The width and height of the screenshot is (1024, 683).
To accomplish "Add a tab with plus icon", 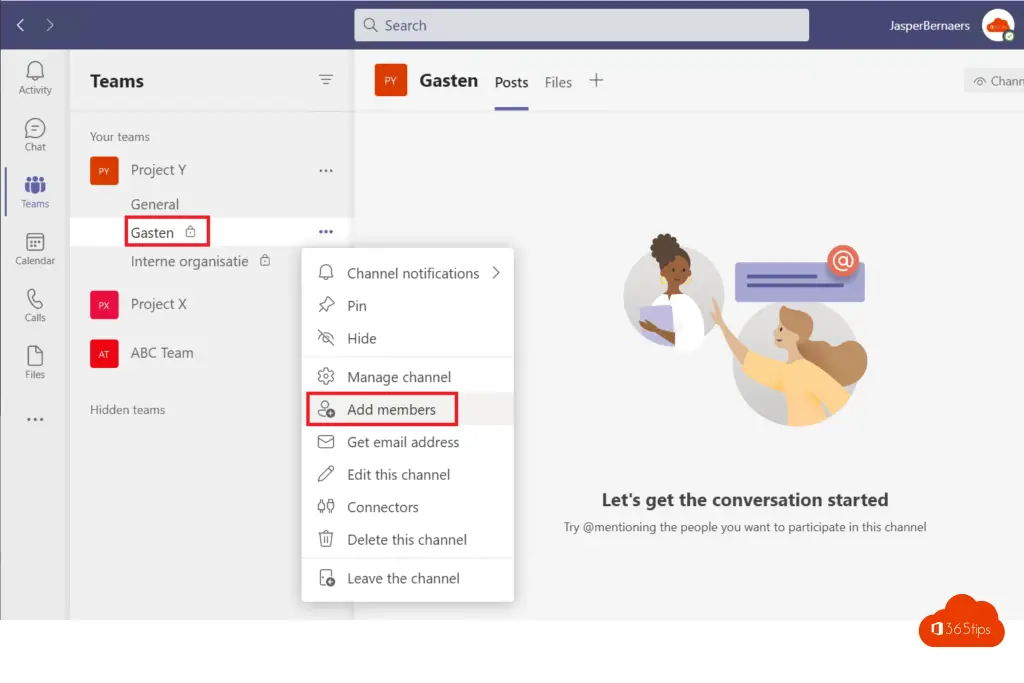I will click(x=596, y=81).
